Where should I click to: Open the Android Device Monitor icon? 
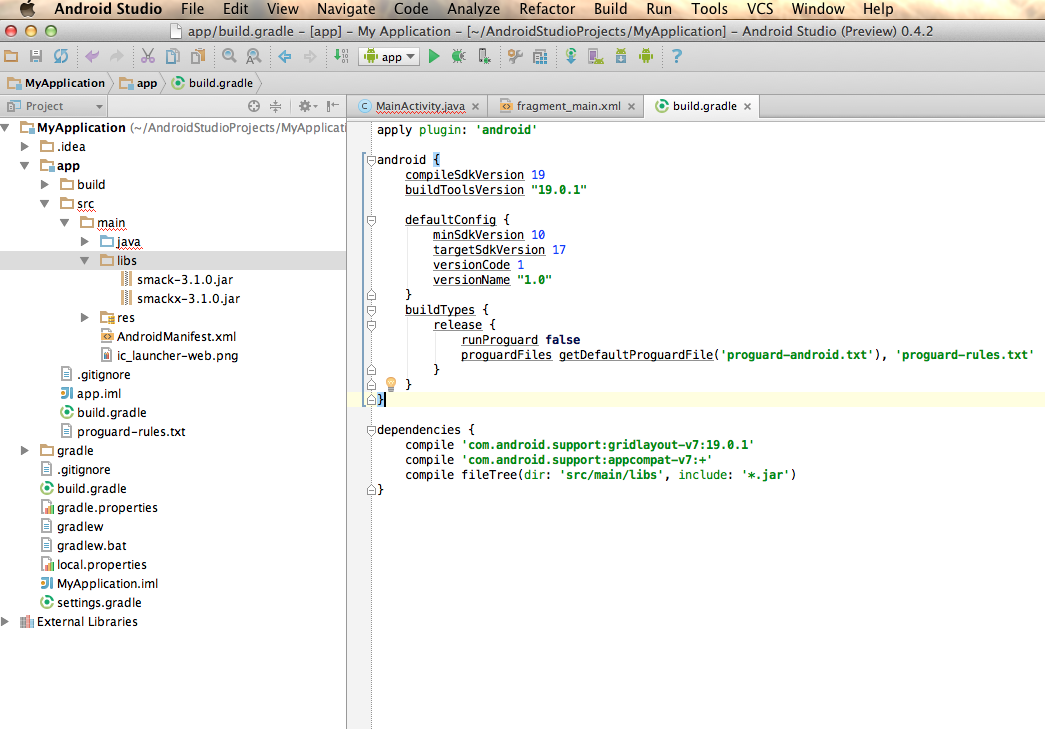[646, 57]
